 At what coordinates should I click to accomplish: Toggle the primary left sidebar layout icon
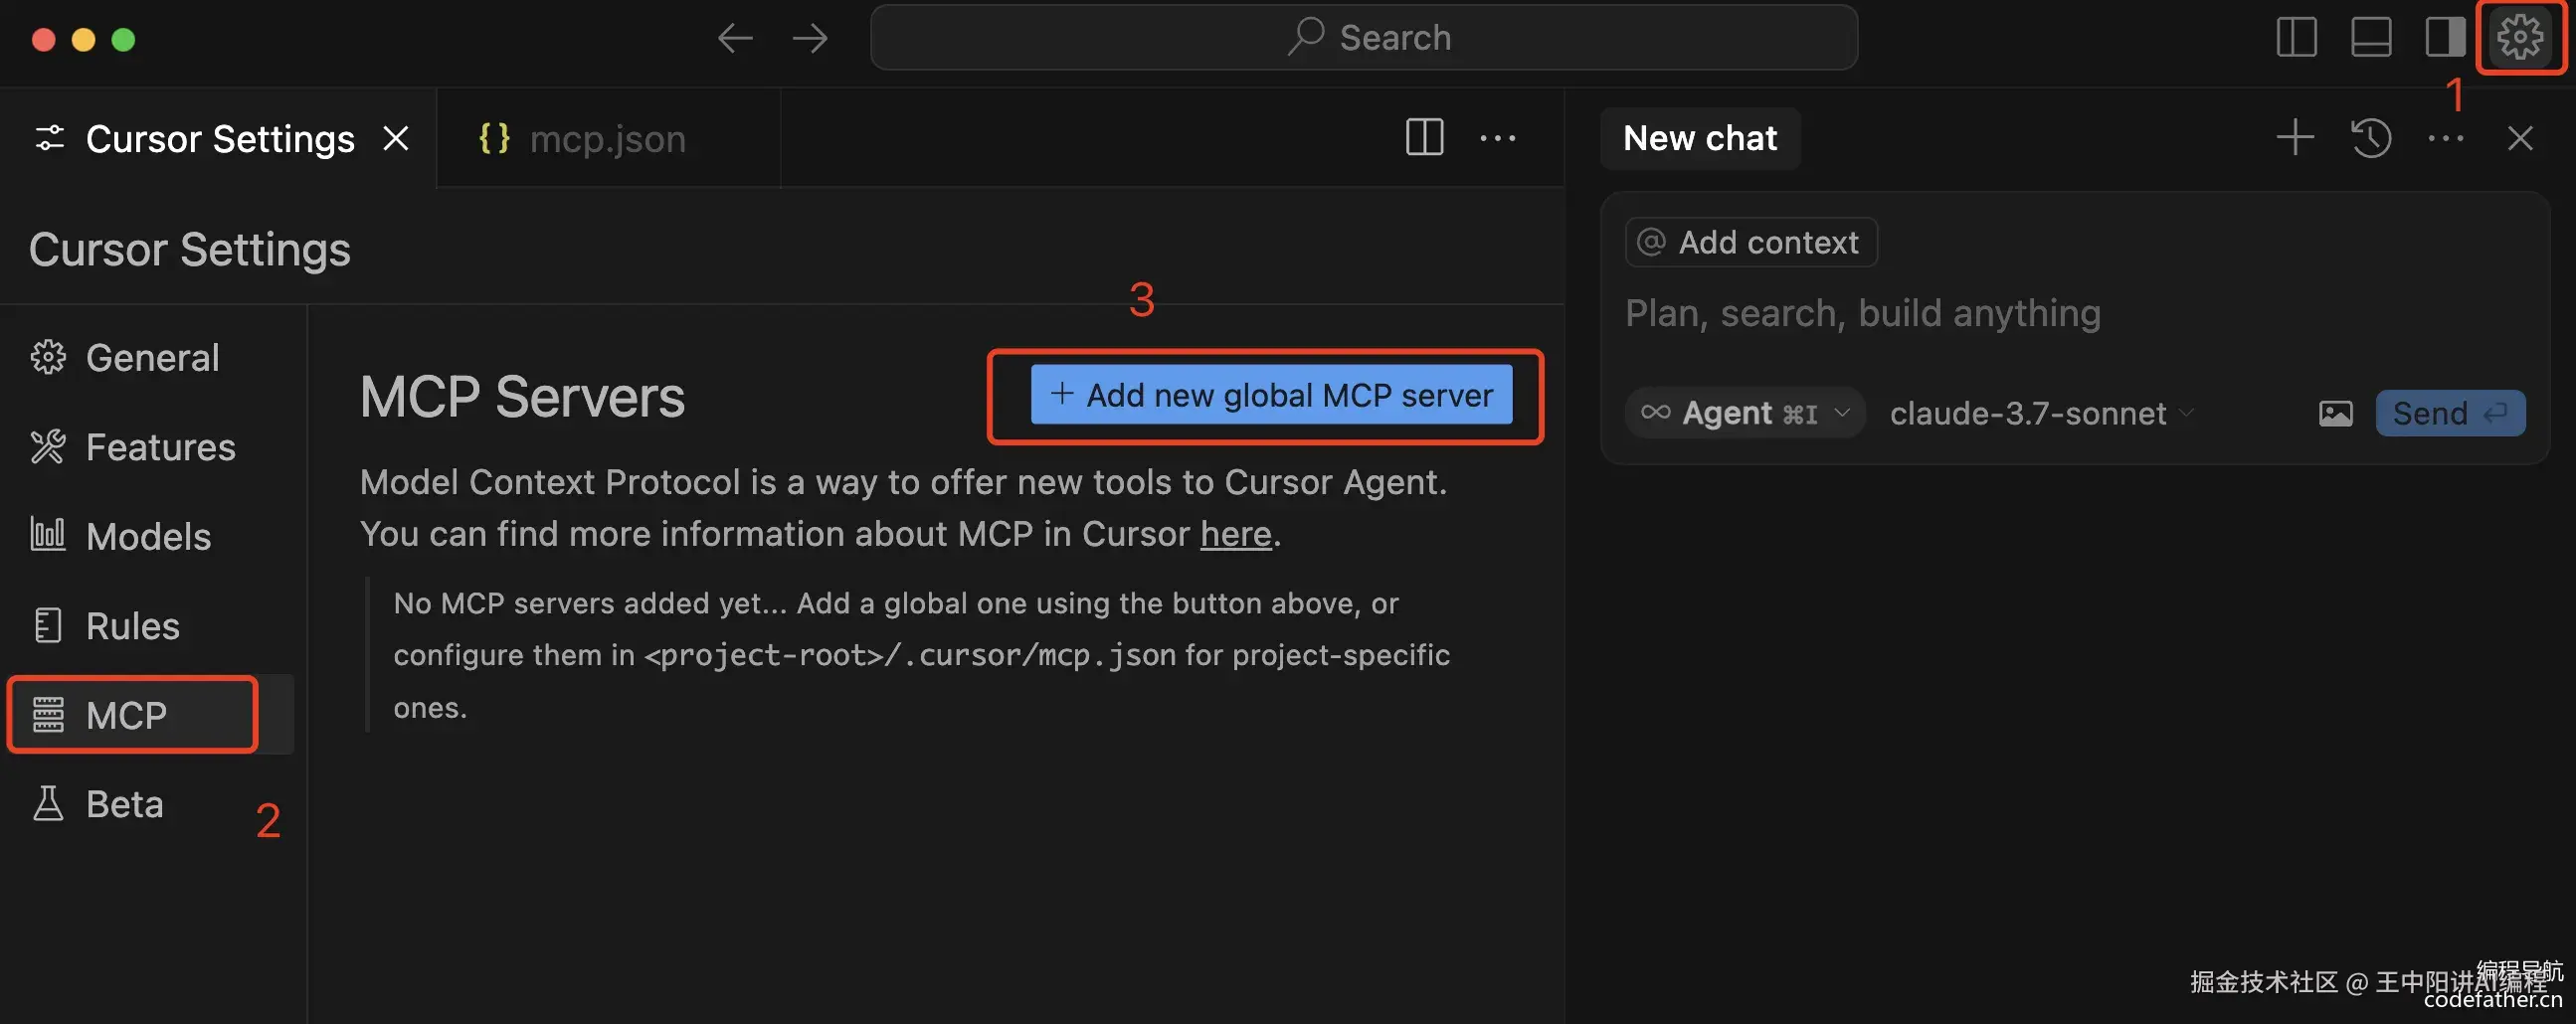(2297, 38)
